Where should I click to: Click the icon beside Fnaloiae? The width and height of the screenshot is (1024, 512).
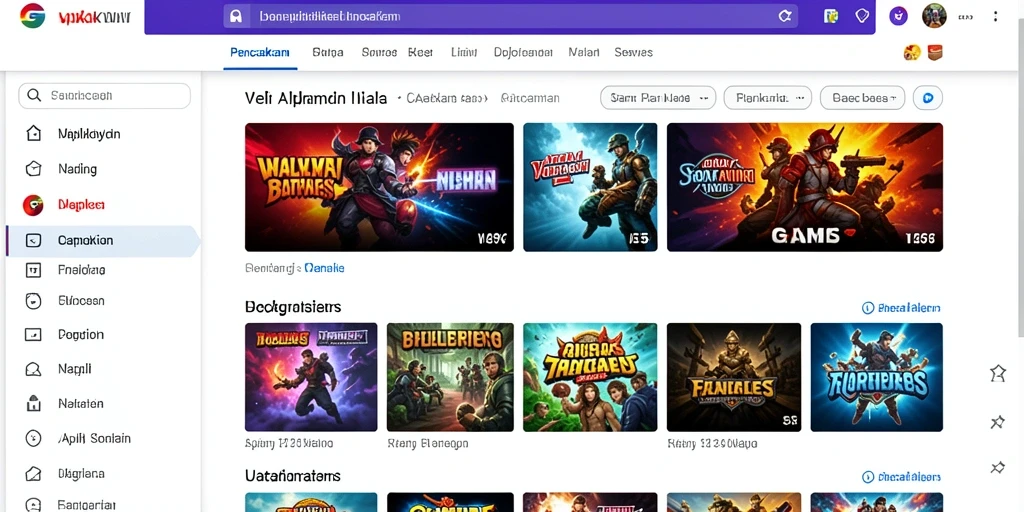pos(33,270)
